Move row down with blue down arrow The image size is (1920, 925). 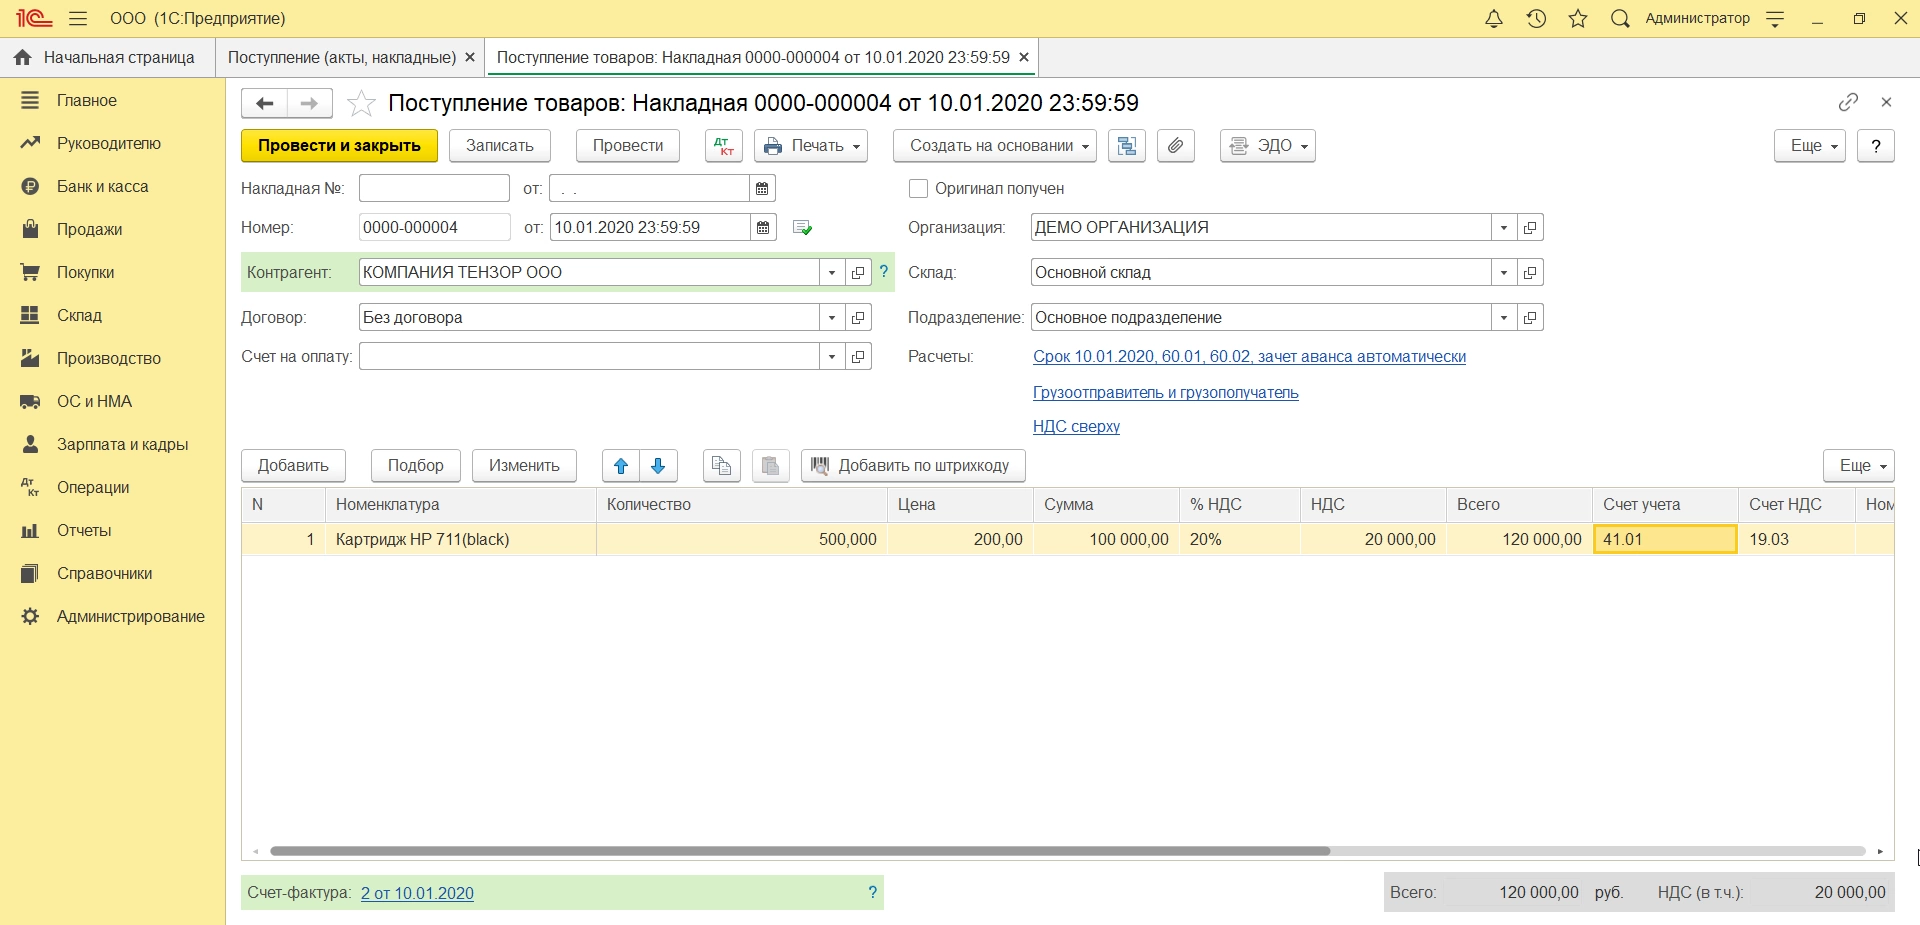pyautogui.click(x=658, y=466)
